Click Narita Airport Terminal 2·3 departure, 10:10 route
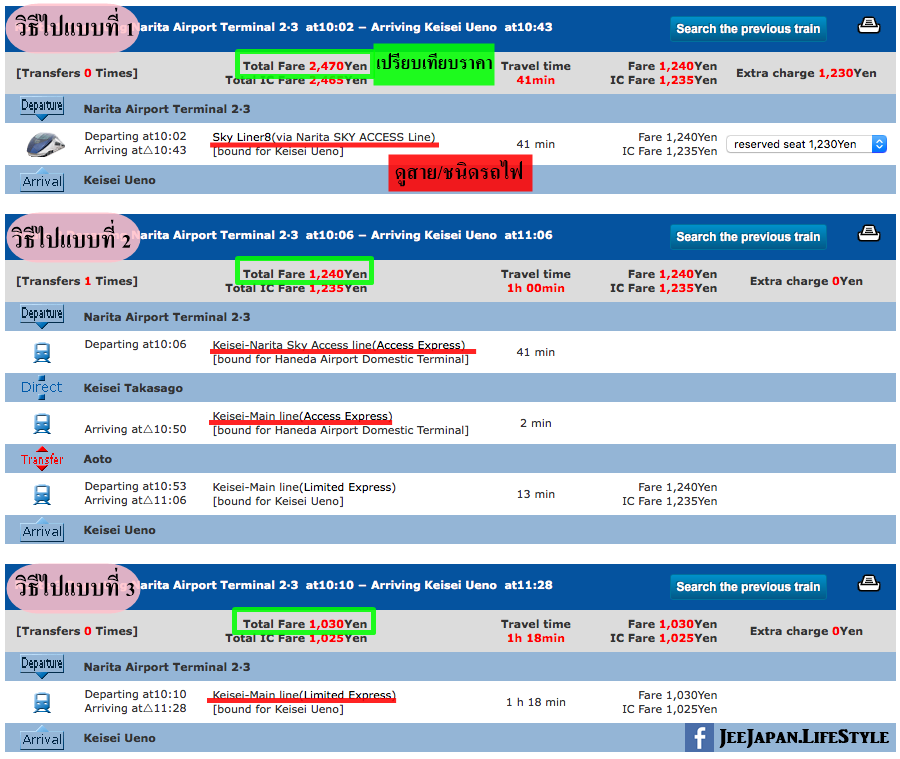 pos(167,667)
